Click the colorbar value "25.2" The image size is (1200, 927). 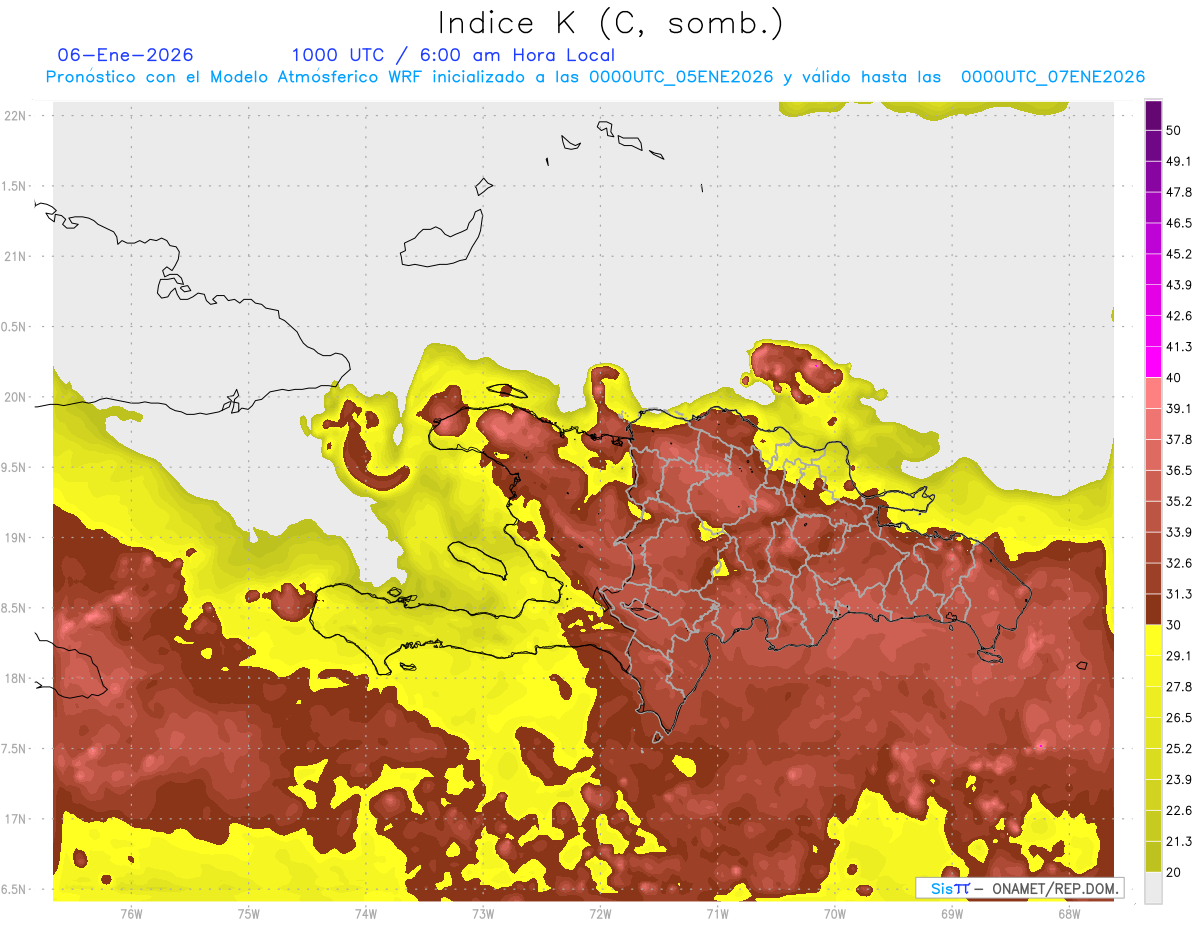(x=1180, y=749)
